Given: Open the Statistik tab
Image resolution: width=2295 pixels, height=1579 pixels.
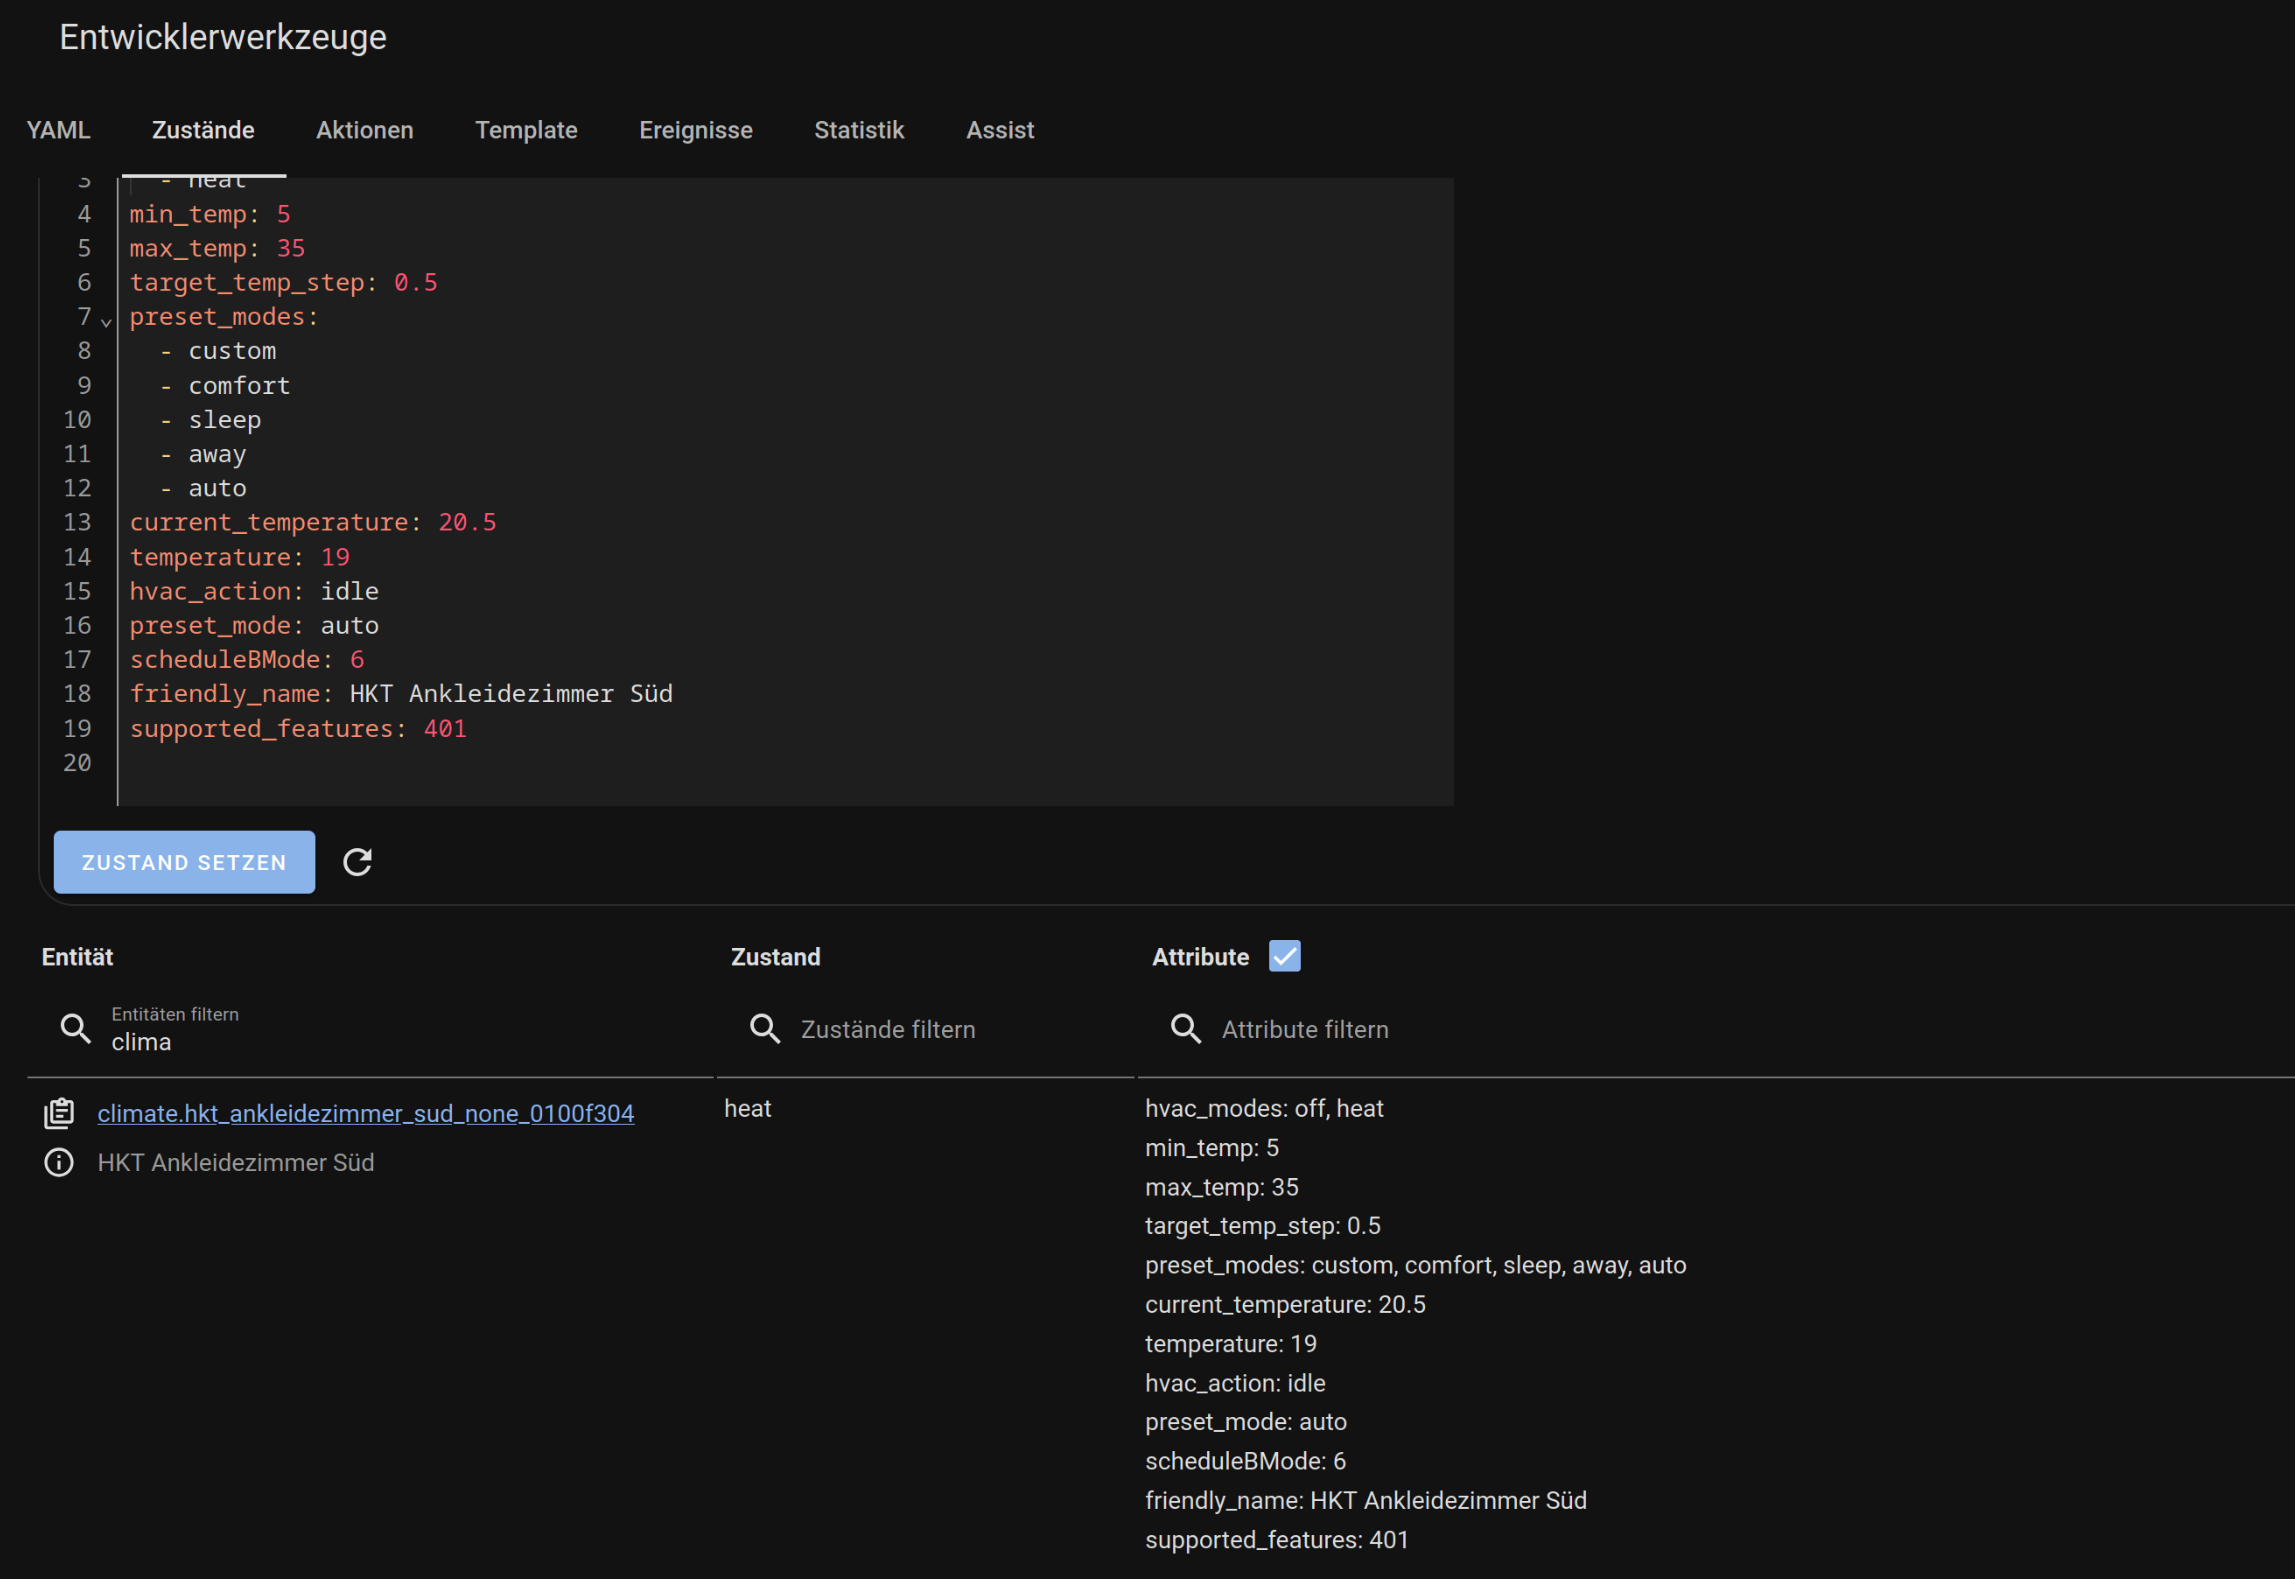Looking at the screenshot, I should [858, 130].
